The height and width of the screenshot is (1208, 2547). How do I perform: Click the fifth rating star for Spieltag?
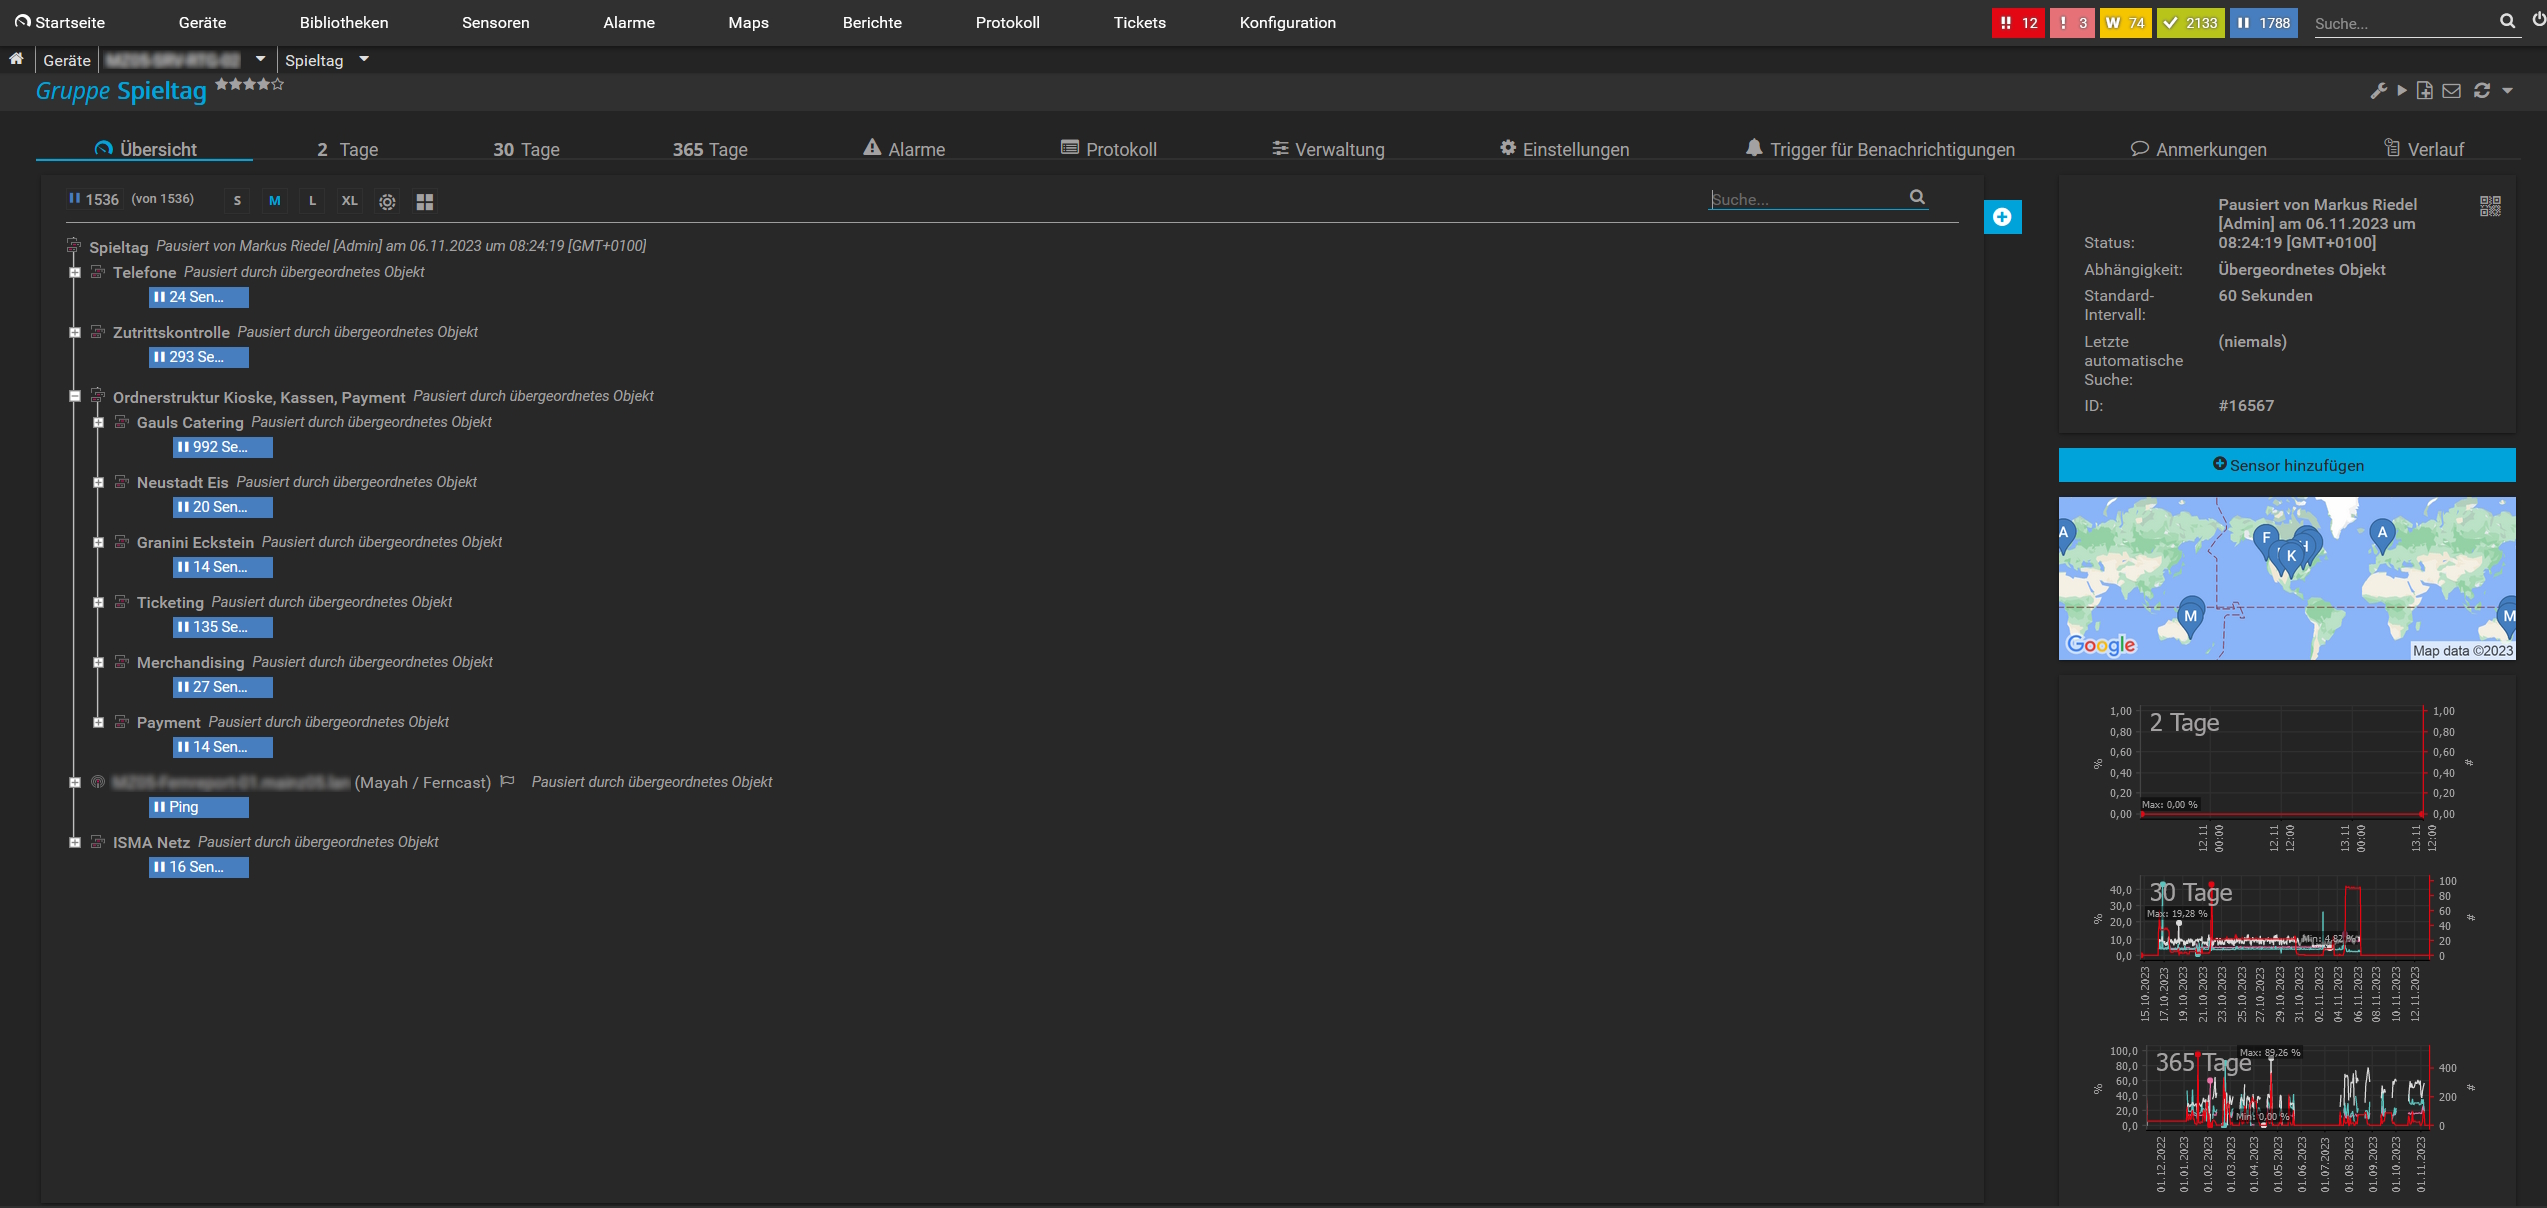tap(278, 84)
